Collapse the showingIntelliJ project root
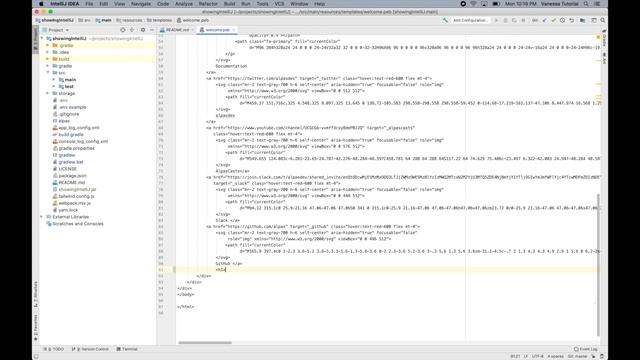 coord(42,38)
